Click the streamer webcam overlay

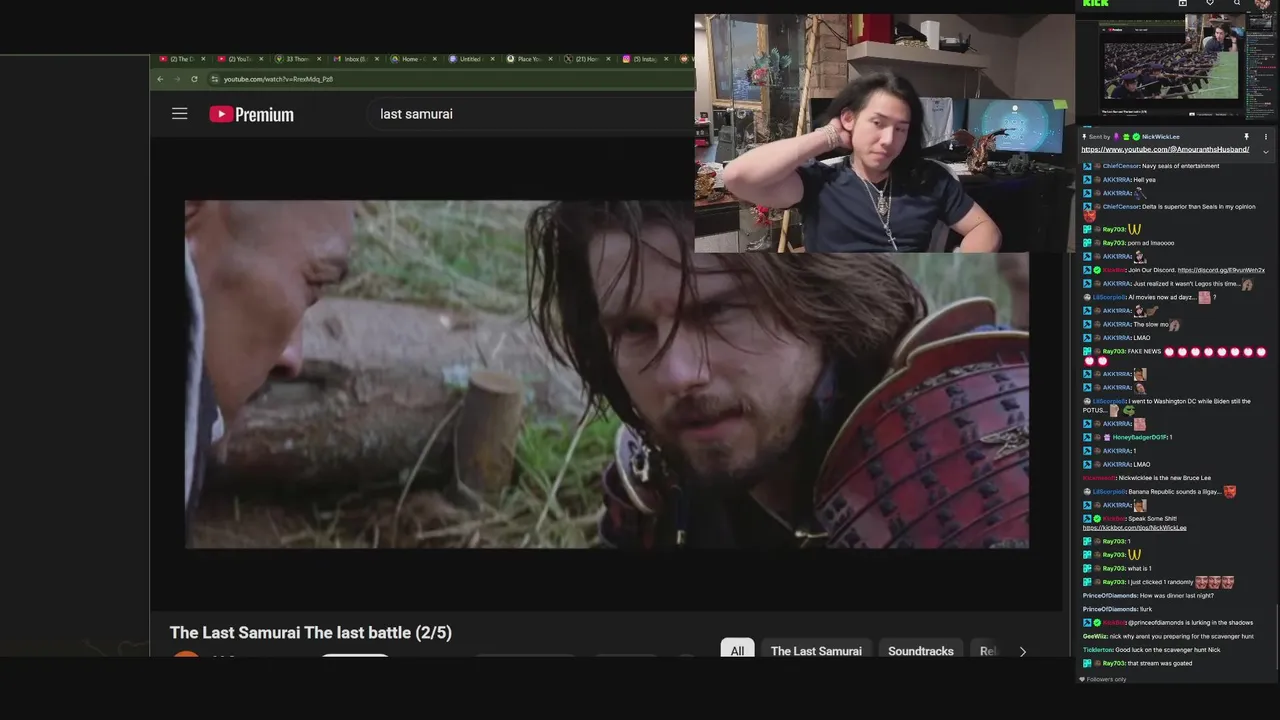884,133
